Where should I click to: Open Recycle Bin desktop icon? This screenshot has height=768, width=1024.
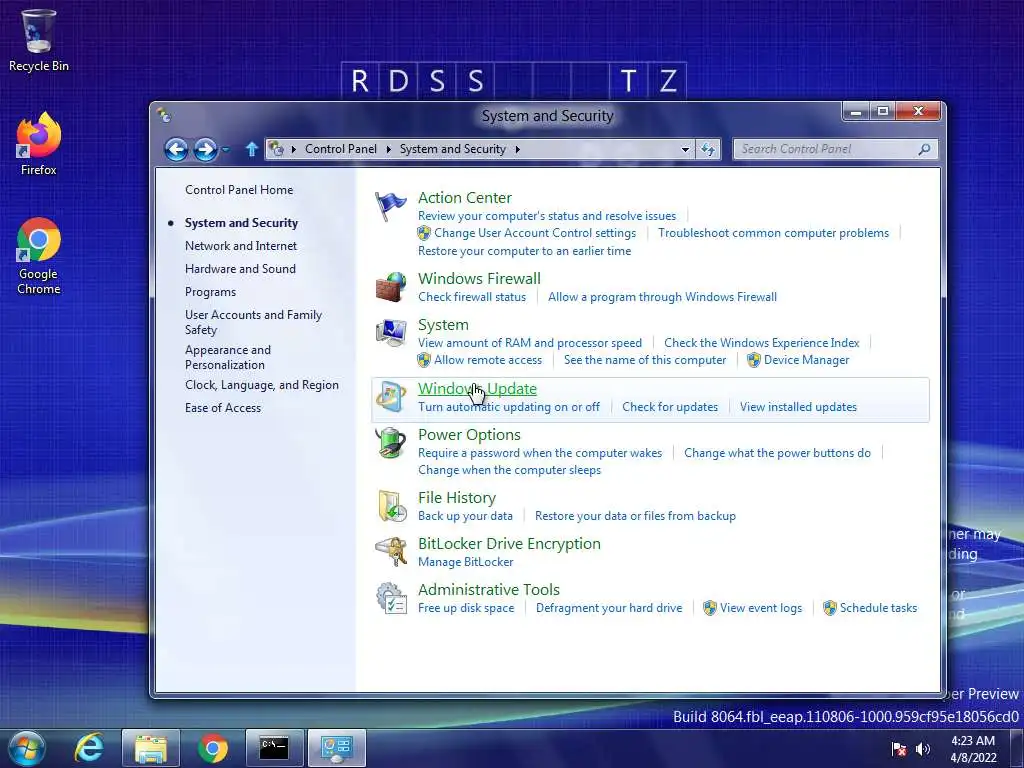(39, 40)
